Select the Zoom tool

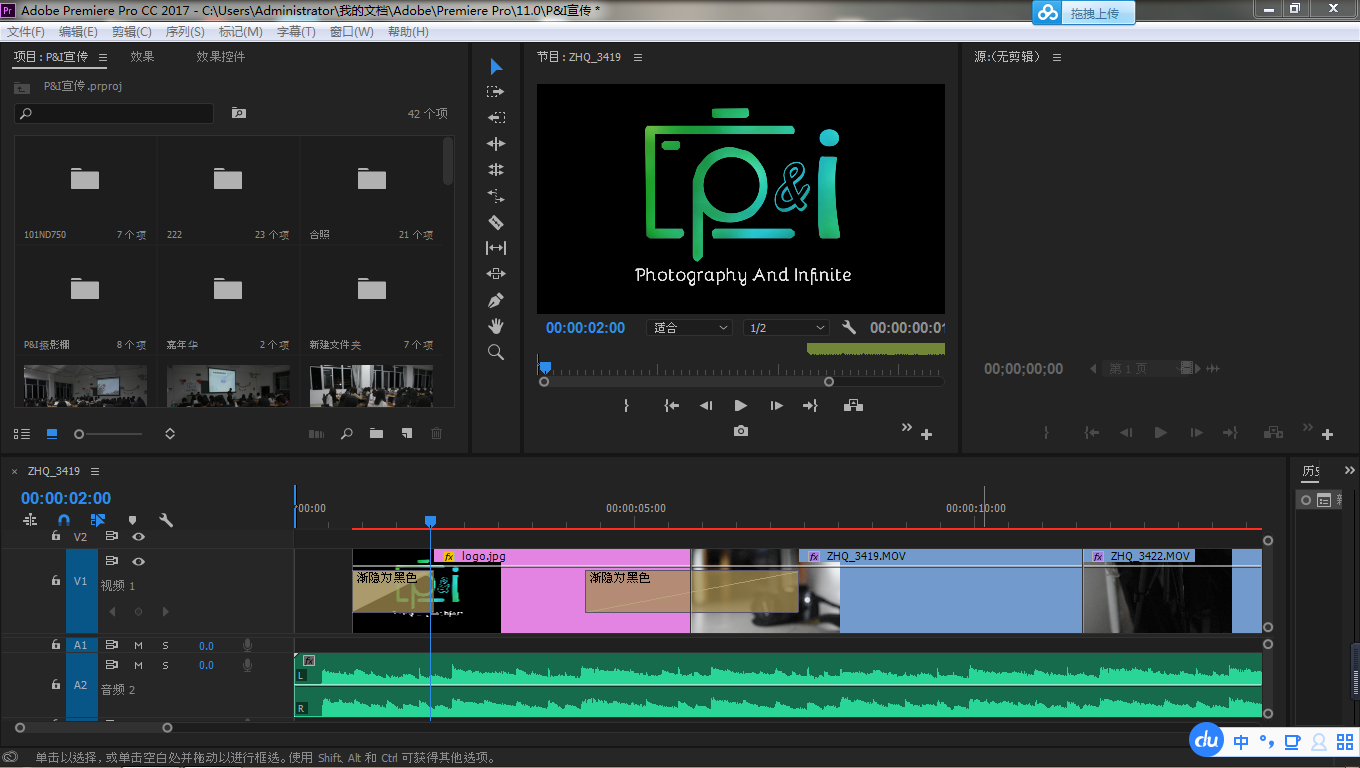496,352
